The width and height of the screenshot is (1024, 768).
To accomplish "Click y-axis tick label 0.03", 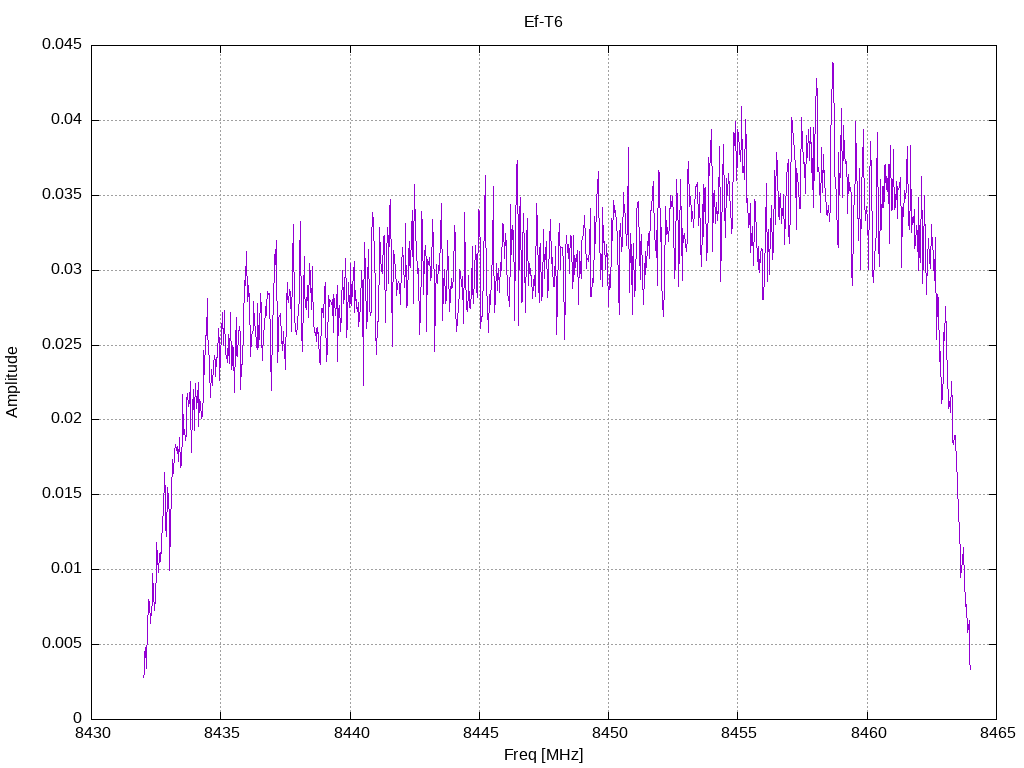I will 67,269.
